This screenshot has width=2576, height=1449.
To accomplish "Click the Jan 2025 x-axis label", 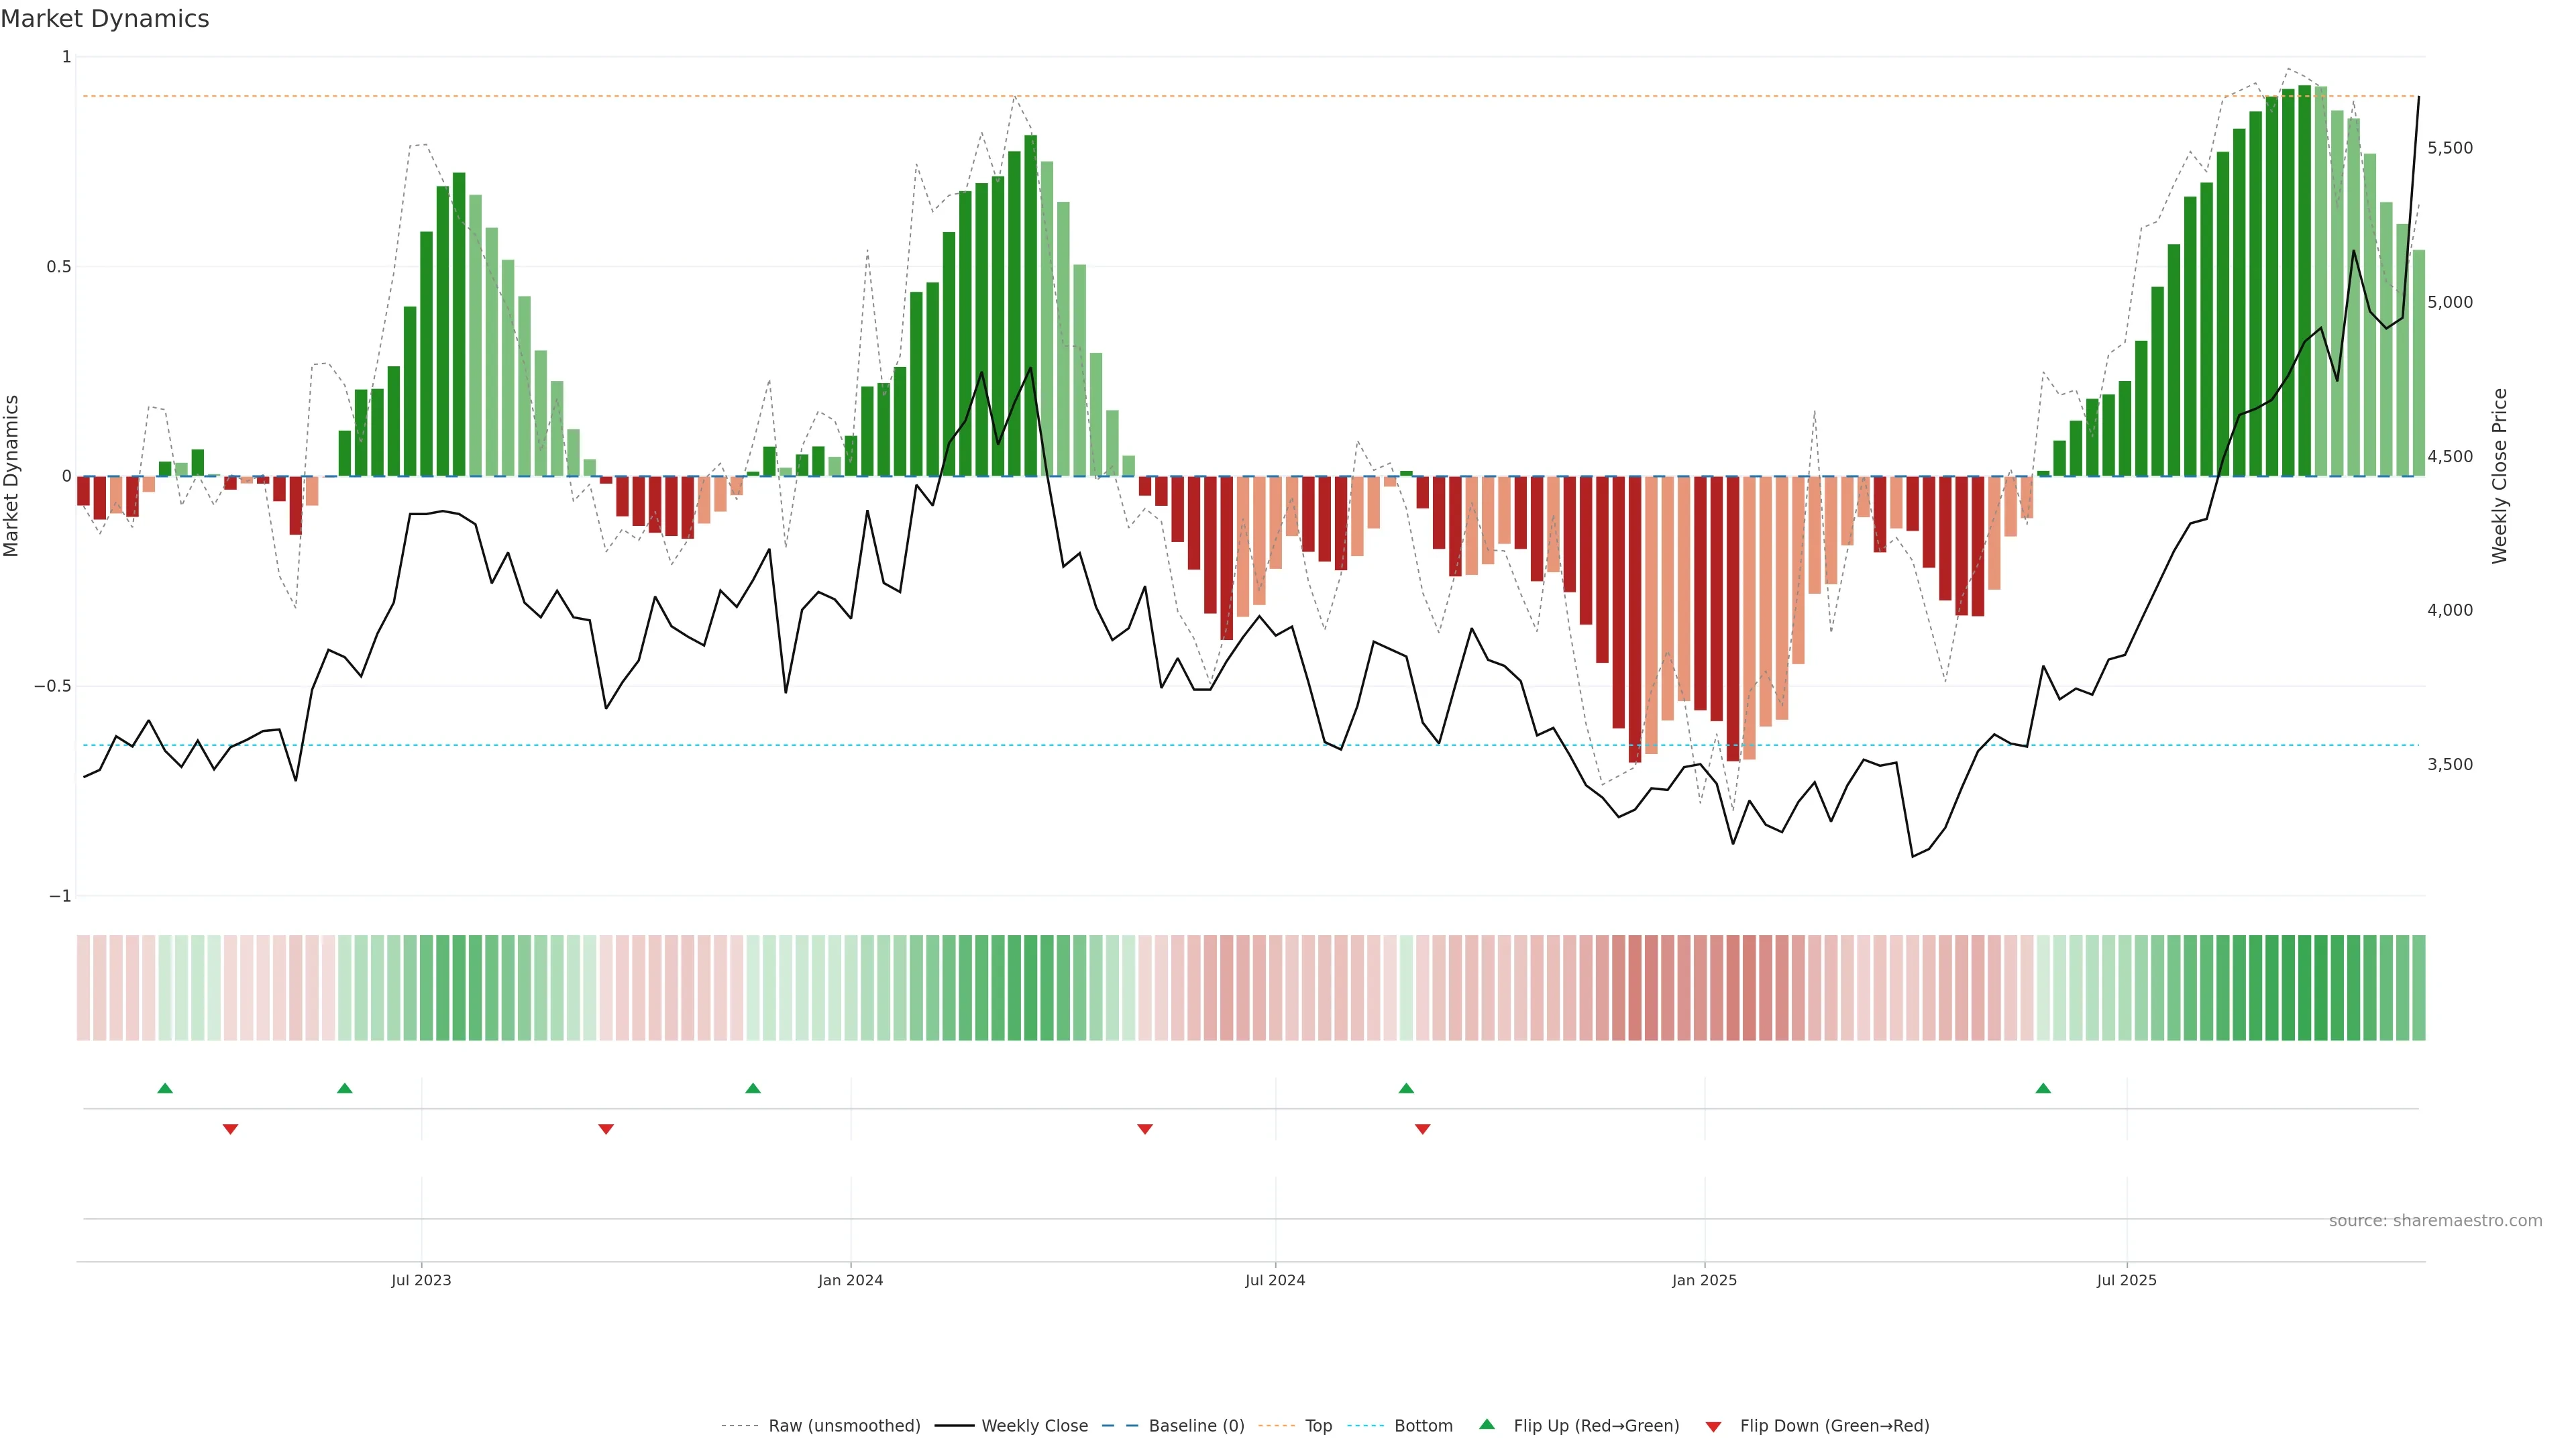I will [x=1704, y=1280].
